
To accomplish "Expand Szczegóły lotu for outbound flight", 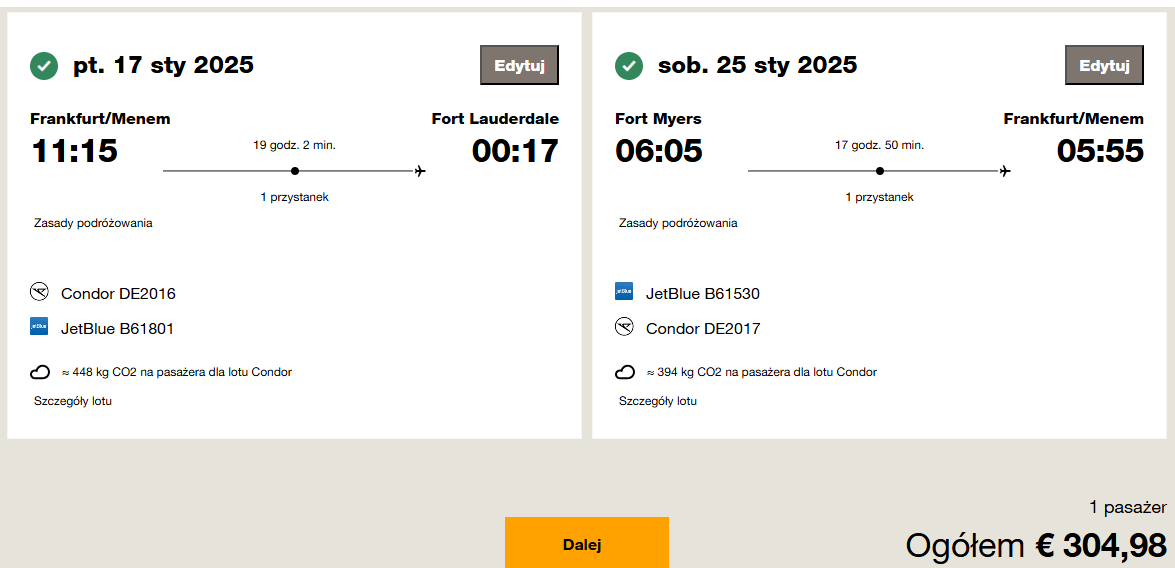I will point(73,401).
